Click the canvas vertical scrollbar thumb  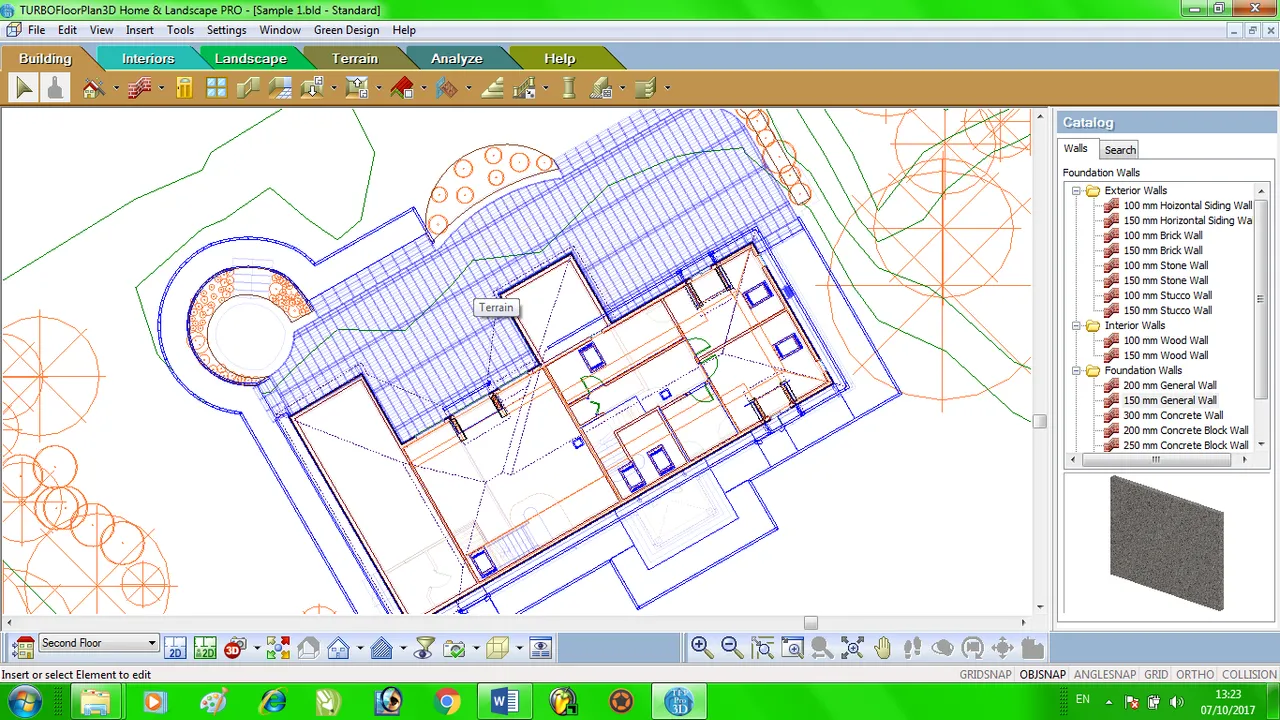click(x=1040, y=422)
